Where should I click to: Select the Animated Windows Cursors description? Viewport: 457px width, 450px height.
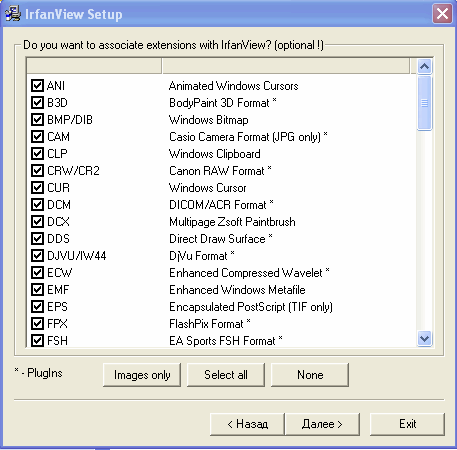(x=233, y=86)
